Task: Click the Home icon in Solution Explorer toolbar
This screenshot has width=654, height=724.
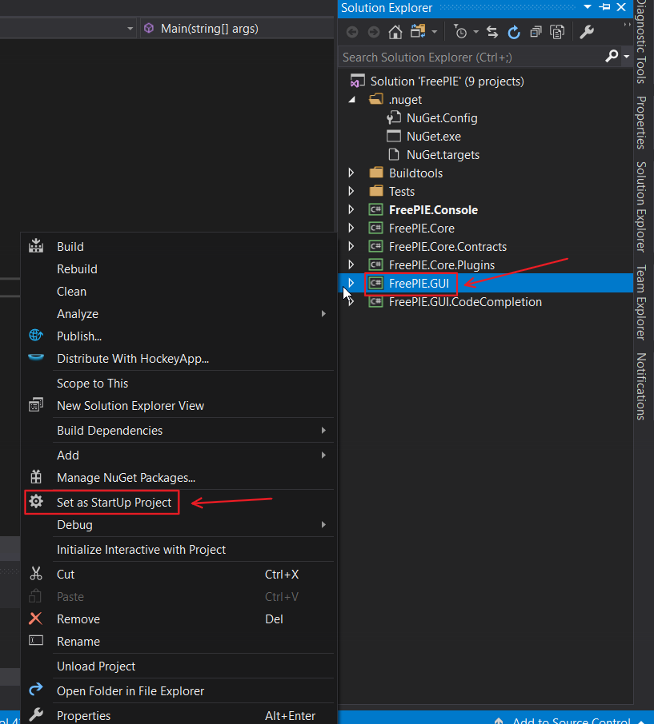Action: pyautogui.click(x=395, y=32)
